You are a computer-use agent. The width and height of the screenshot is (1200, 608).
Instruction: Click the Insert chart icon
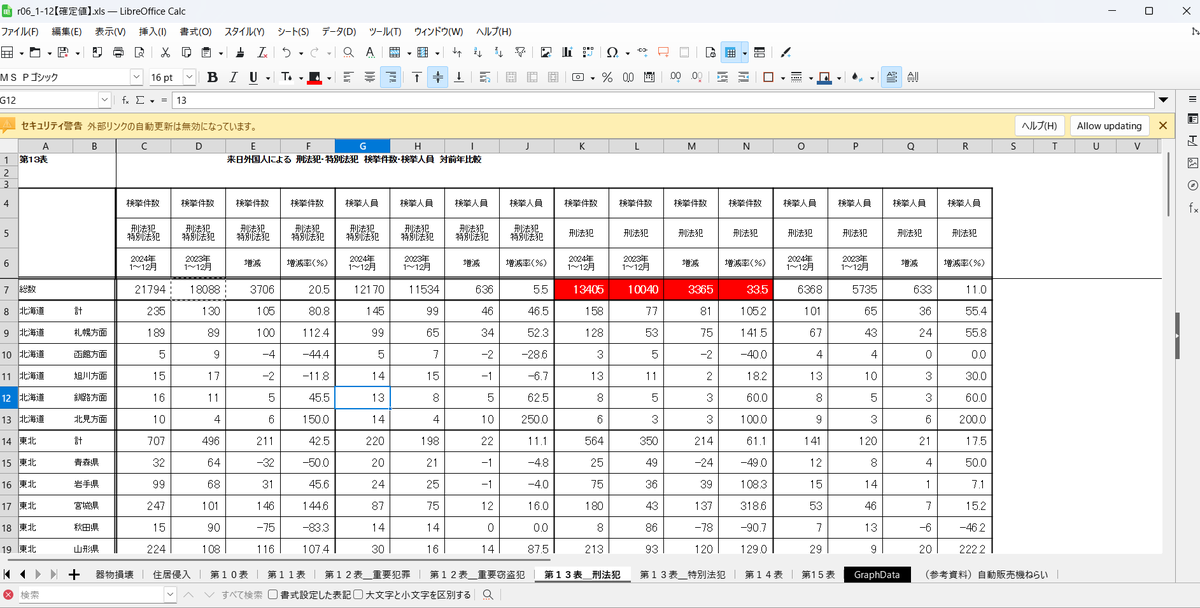tap(568, 52)
